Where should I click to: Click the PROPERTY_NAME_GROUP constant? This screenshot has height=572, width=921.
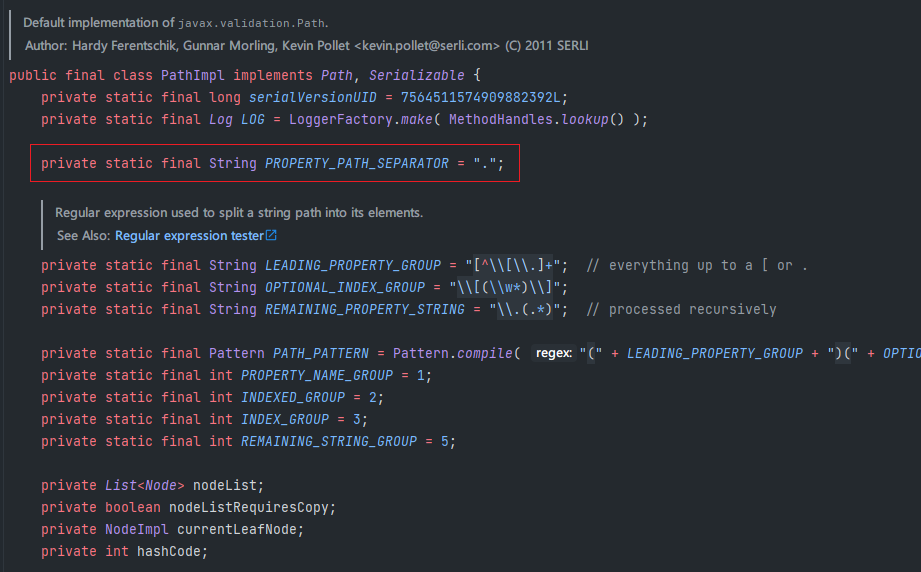pyautogui.click(x=317, y=375)
